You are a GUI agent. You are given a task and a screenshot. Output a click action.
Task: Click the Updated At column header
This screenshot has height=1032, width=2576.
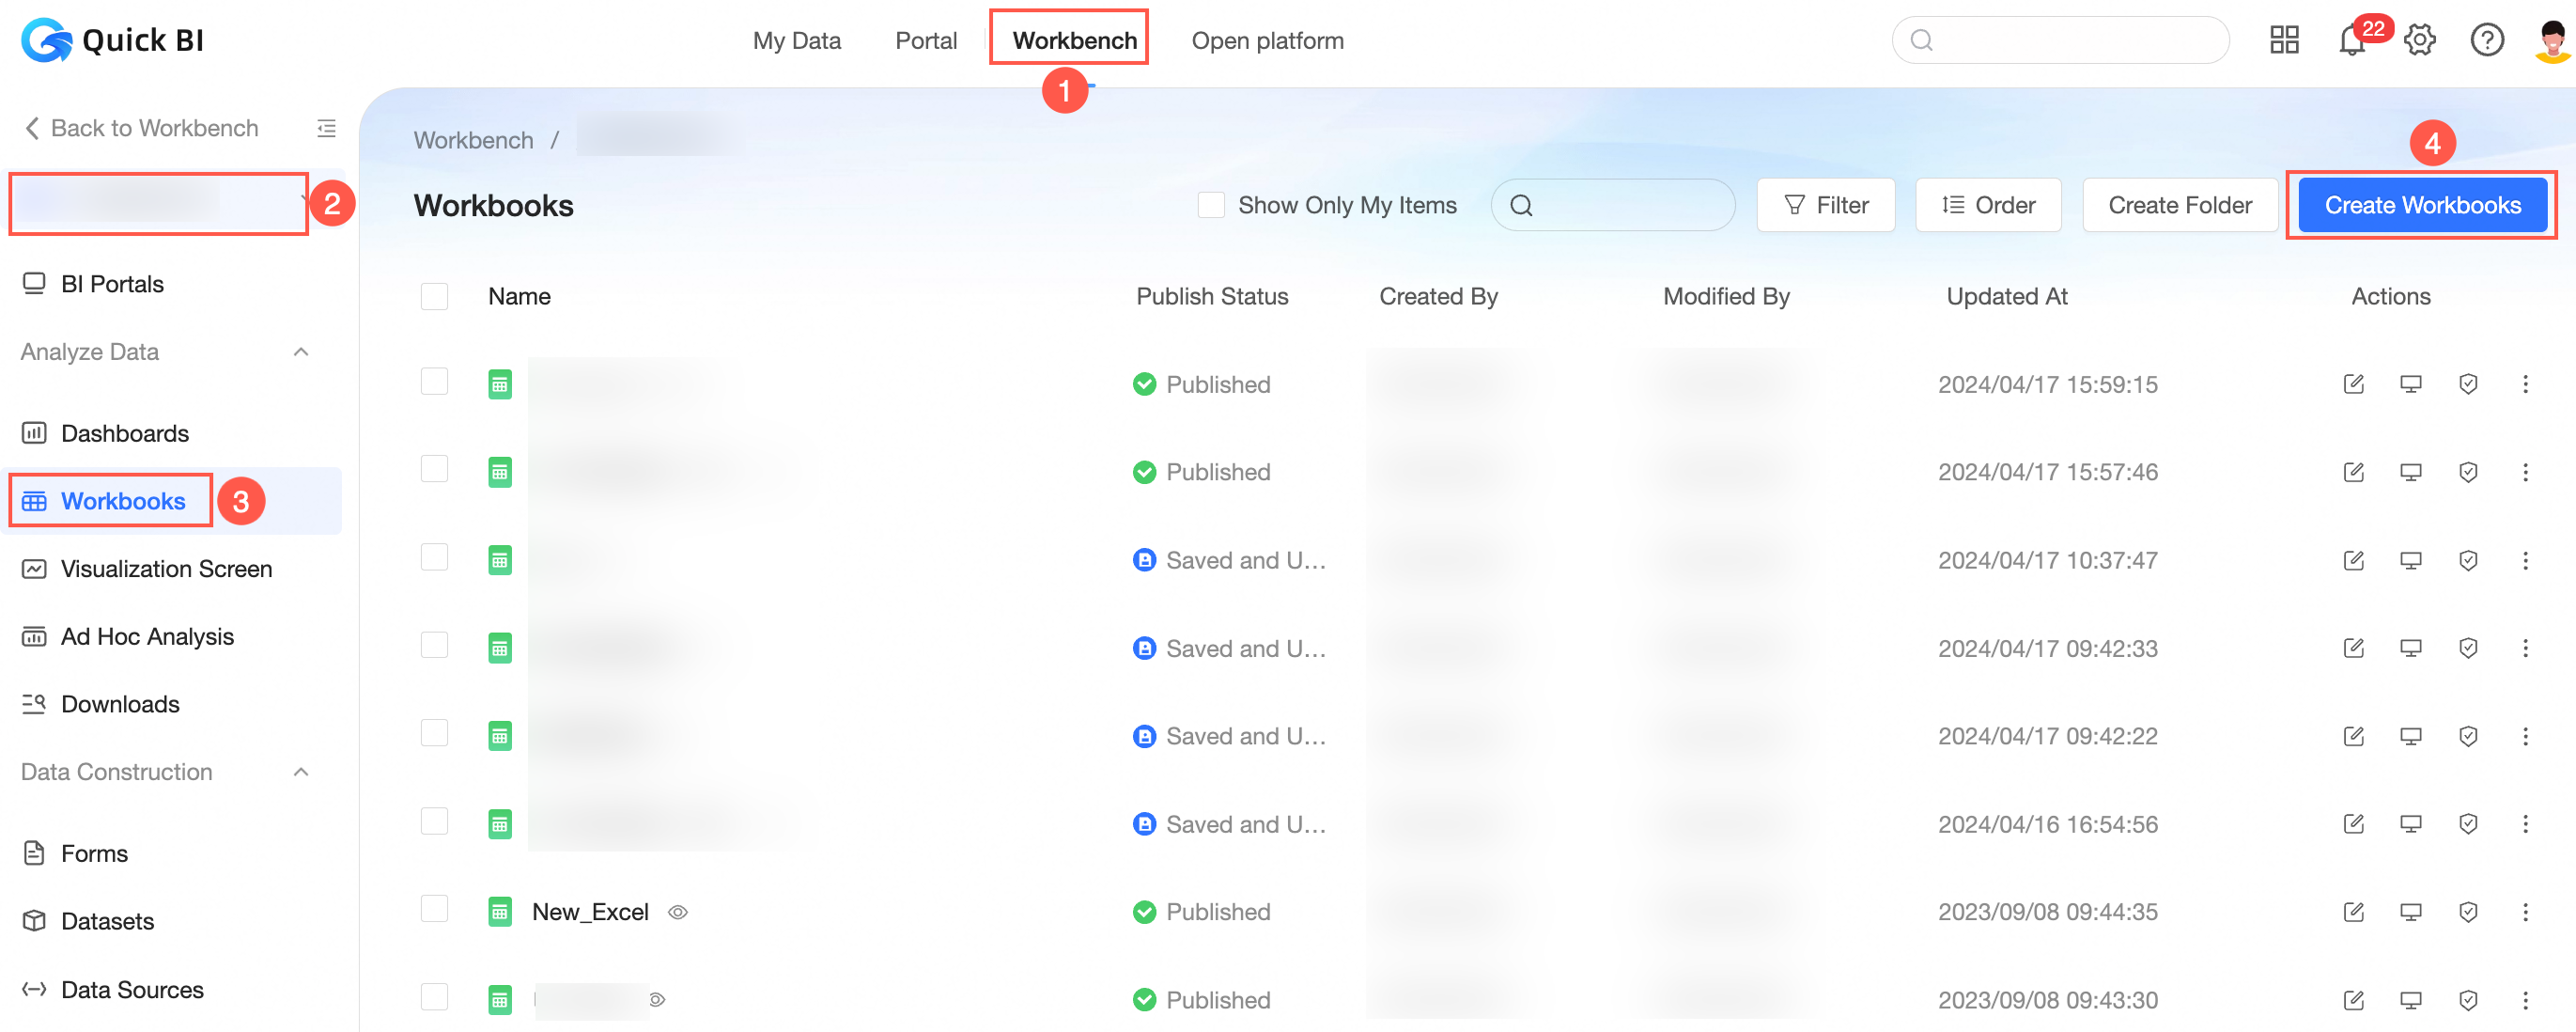click(2006, 296)
